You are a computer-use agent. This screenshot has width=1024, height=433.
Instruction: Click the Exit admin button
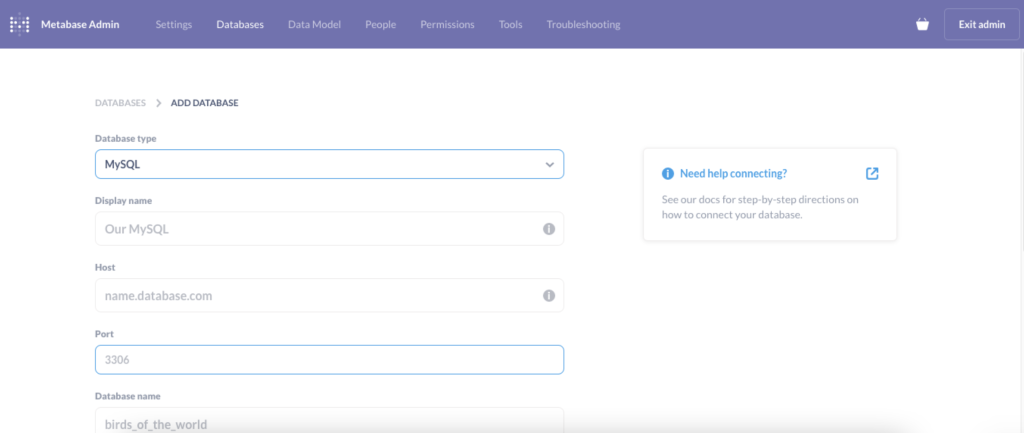(982, 25)
